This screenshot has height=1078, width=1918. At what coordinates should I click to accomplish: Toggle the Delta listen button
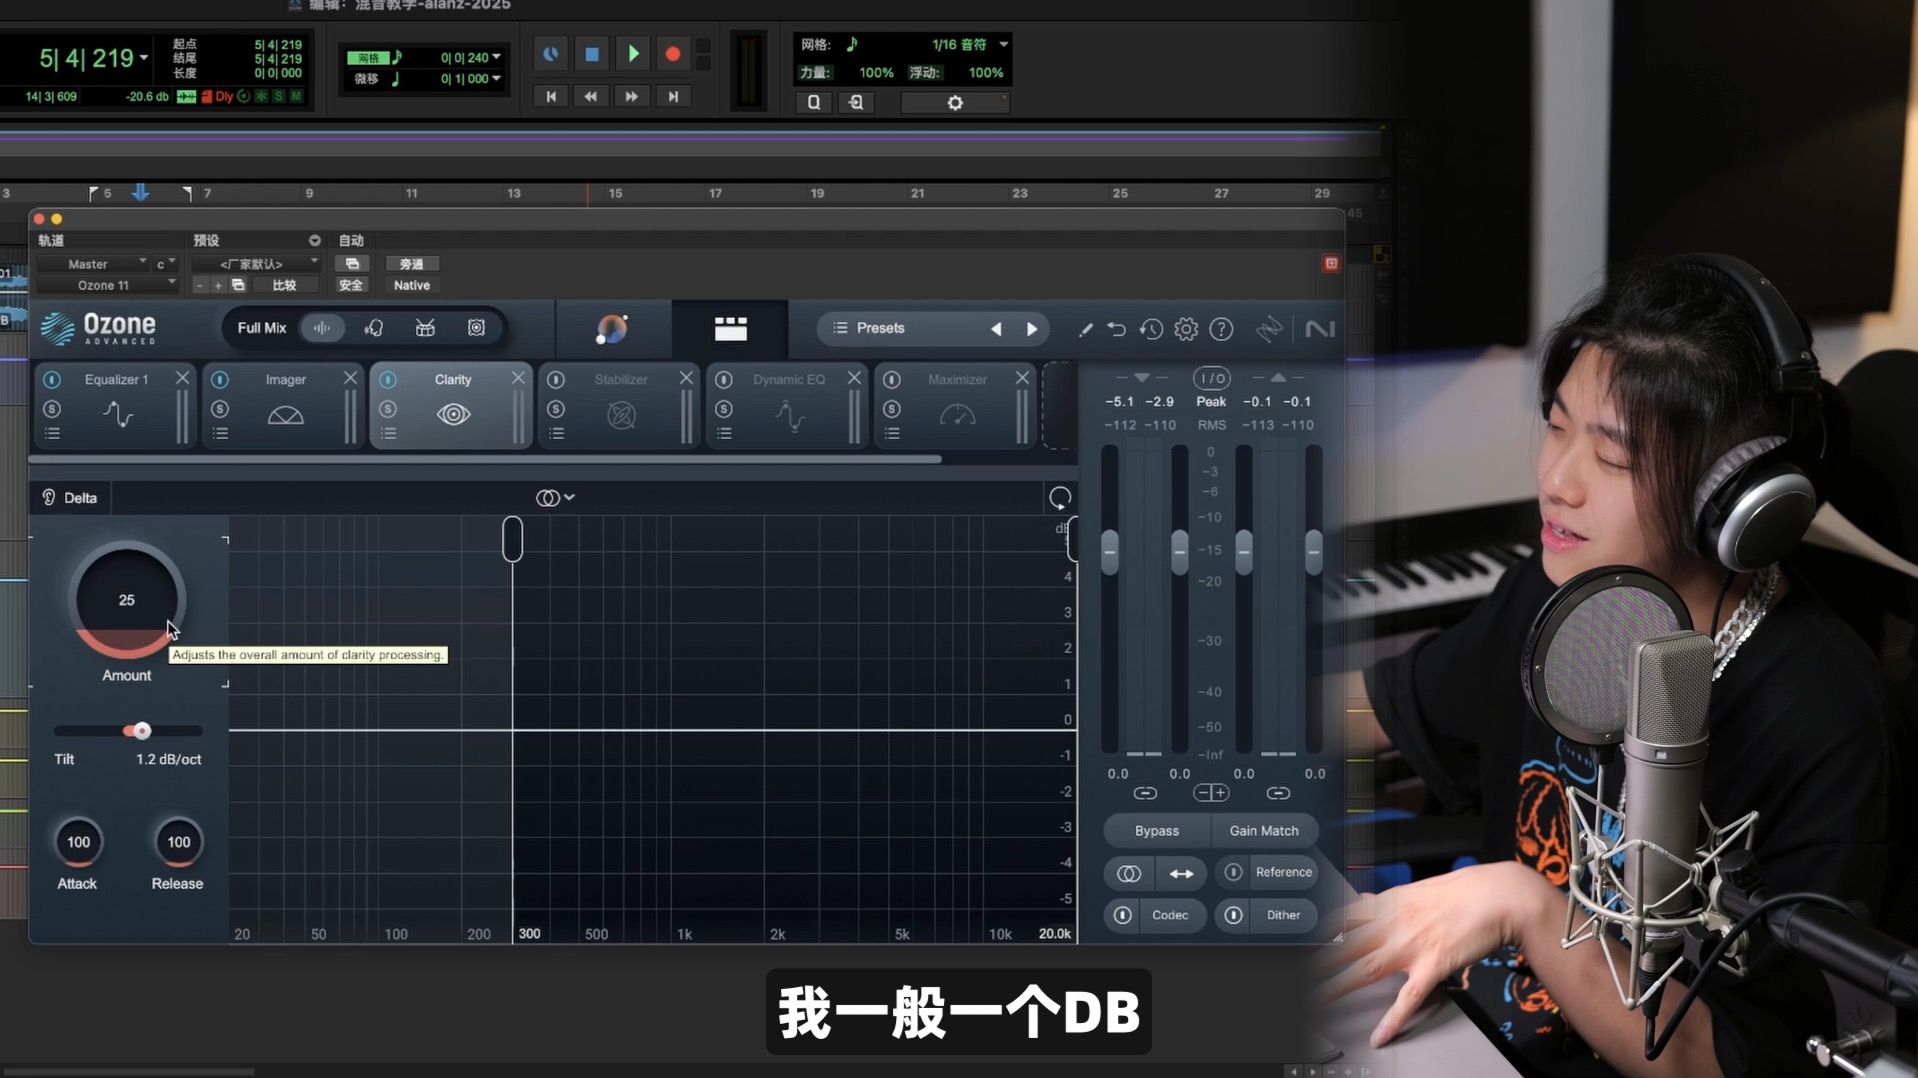[69, 498]
